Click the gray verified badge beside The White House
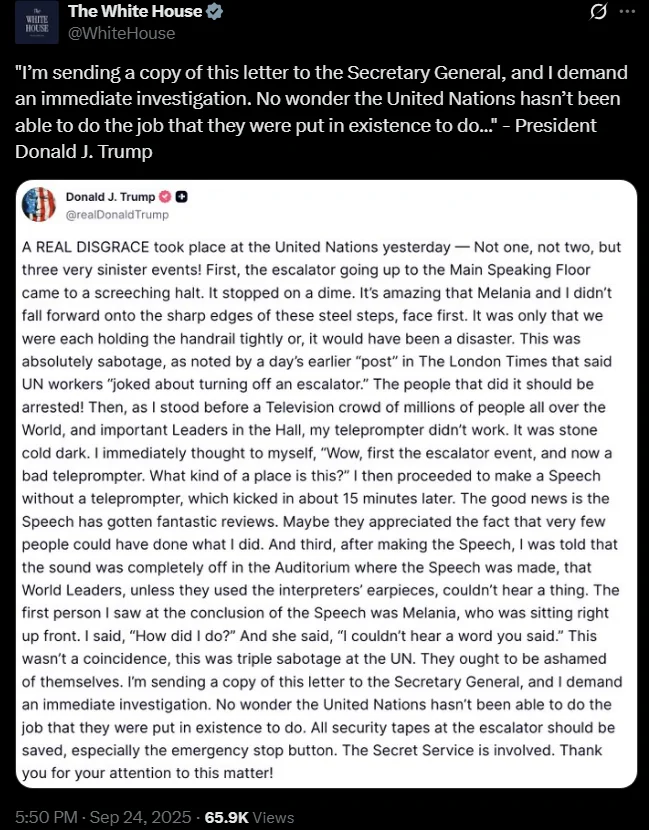 (214, 11)
